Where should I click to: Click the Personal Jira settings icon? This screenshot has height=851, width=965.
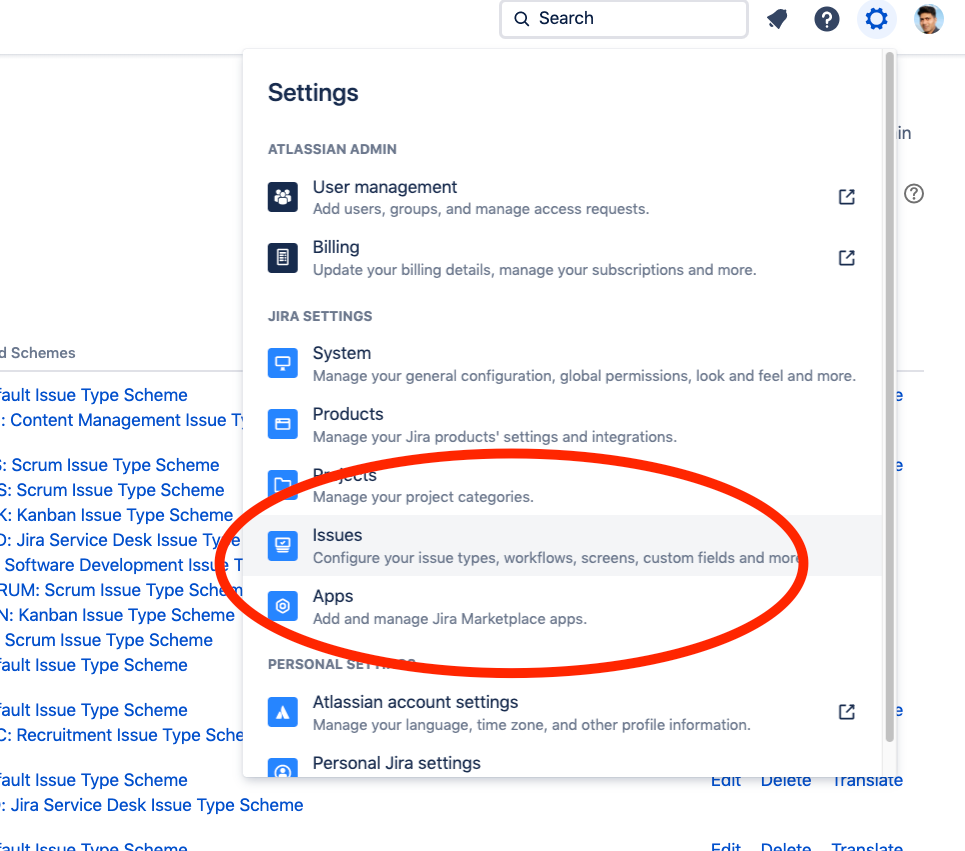(282, 767)
